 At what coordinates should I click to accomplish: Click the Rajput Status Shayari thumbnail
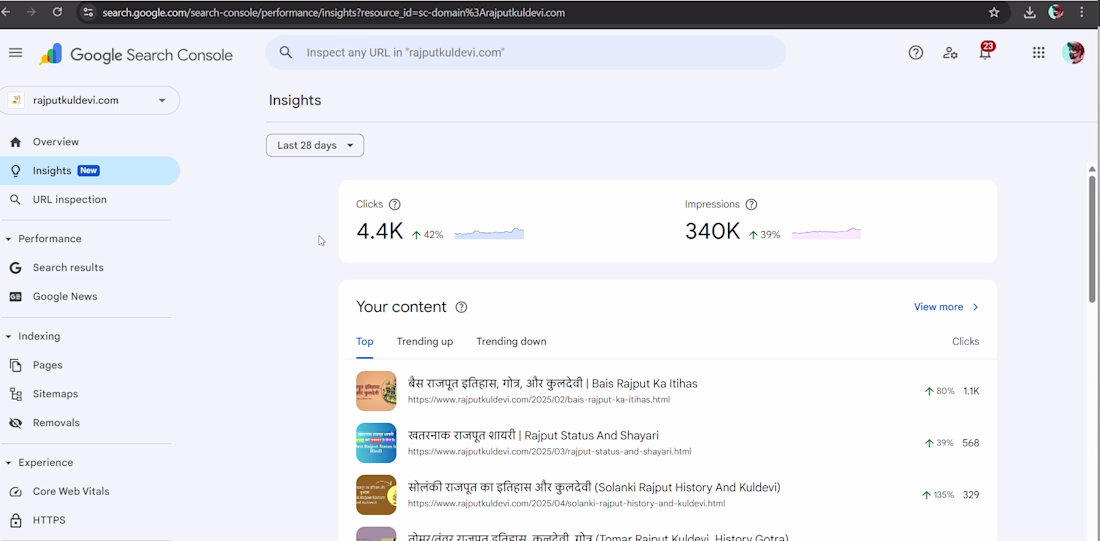point(376,443)
